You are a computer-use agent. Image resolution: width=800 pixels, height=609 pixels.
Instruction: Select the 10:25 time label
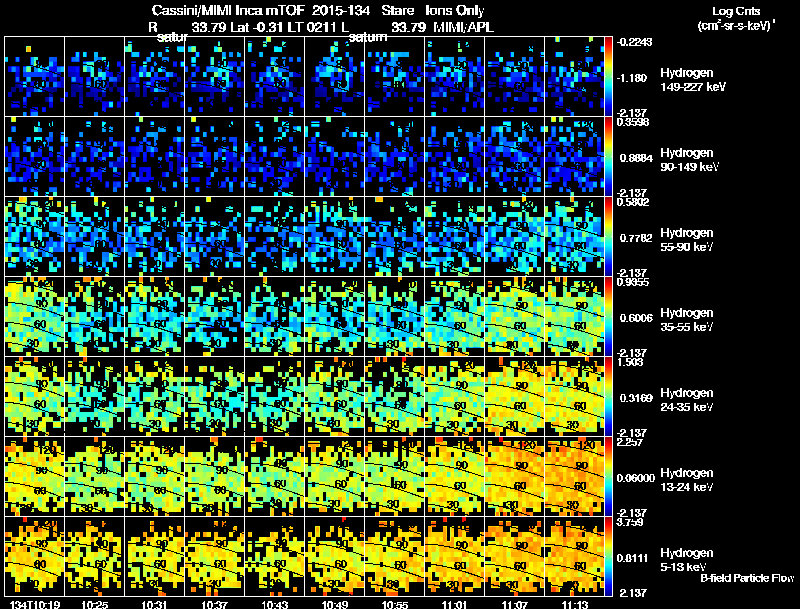click(x=94, y=604)
